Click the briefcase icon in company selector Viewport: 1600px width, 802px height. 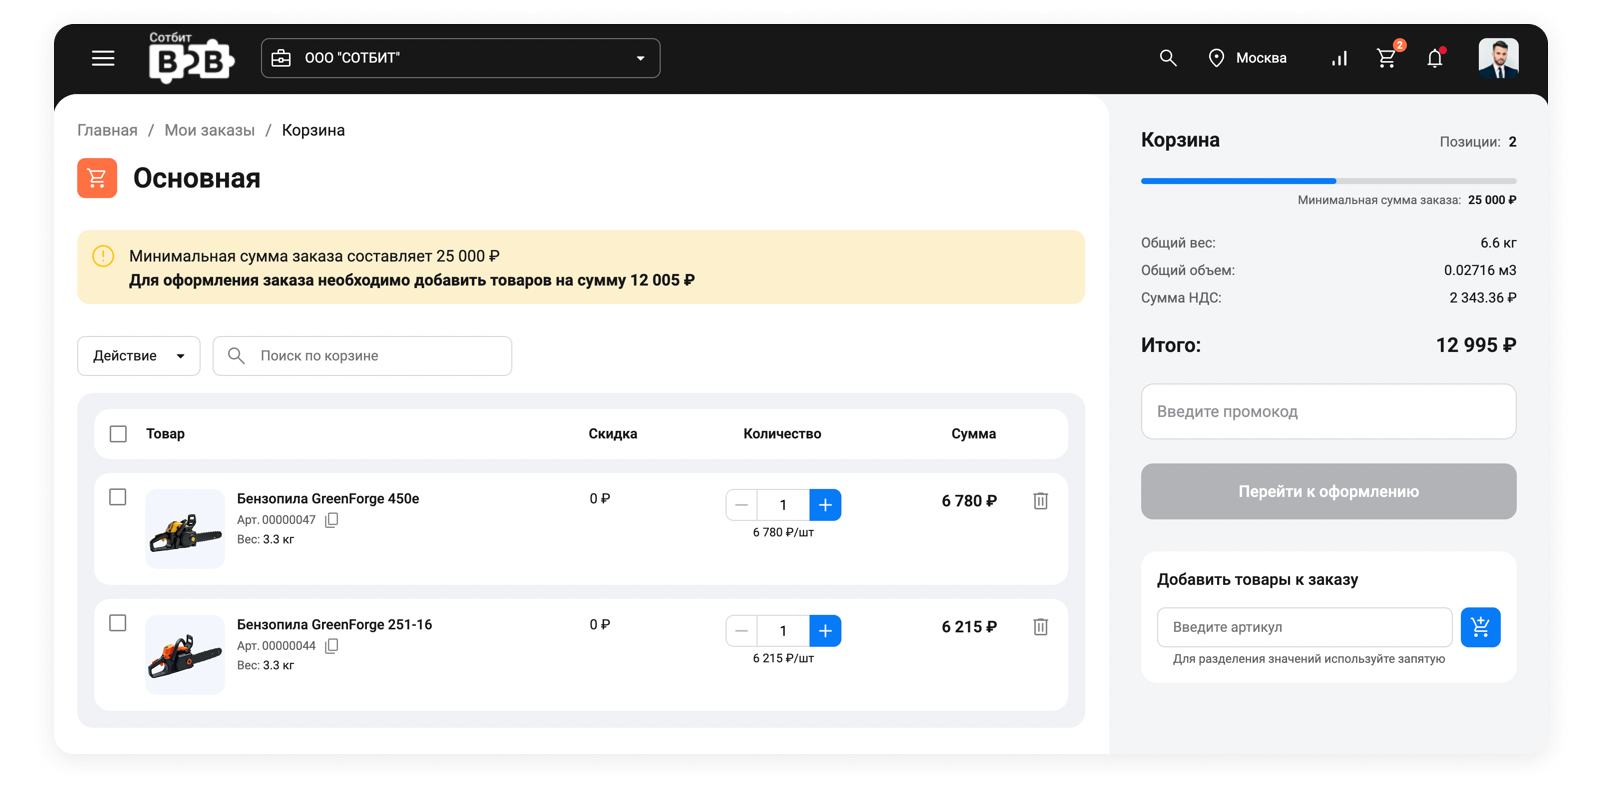(x=281, y=58)
